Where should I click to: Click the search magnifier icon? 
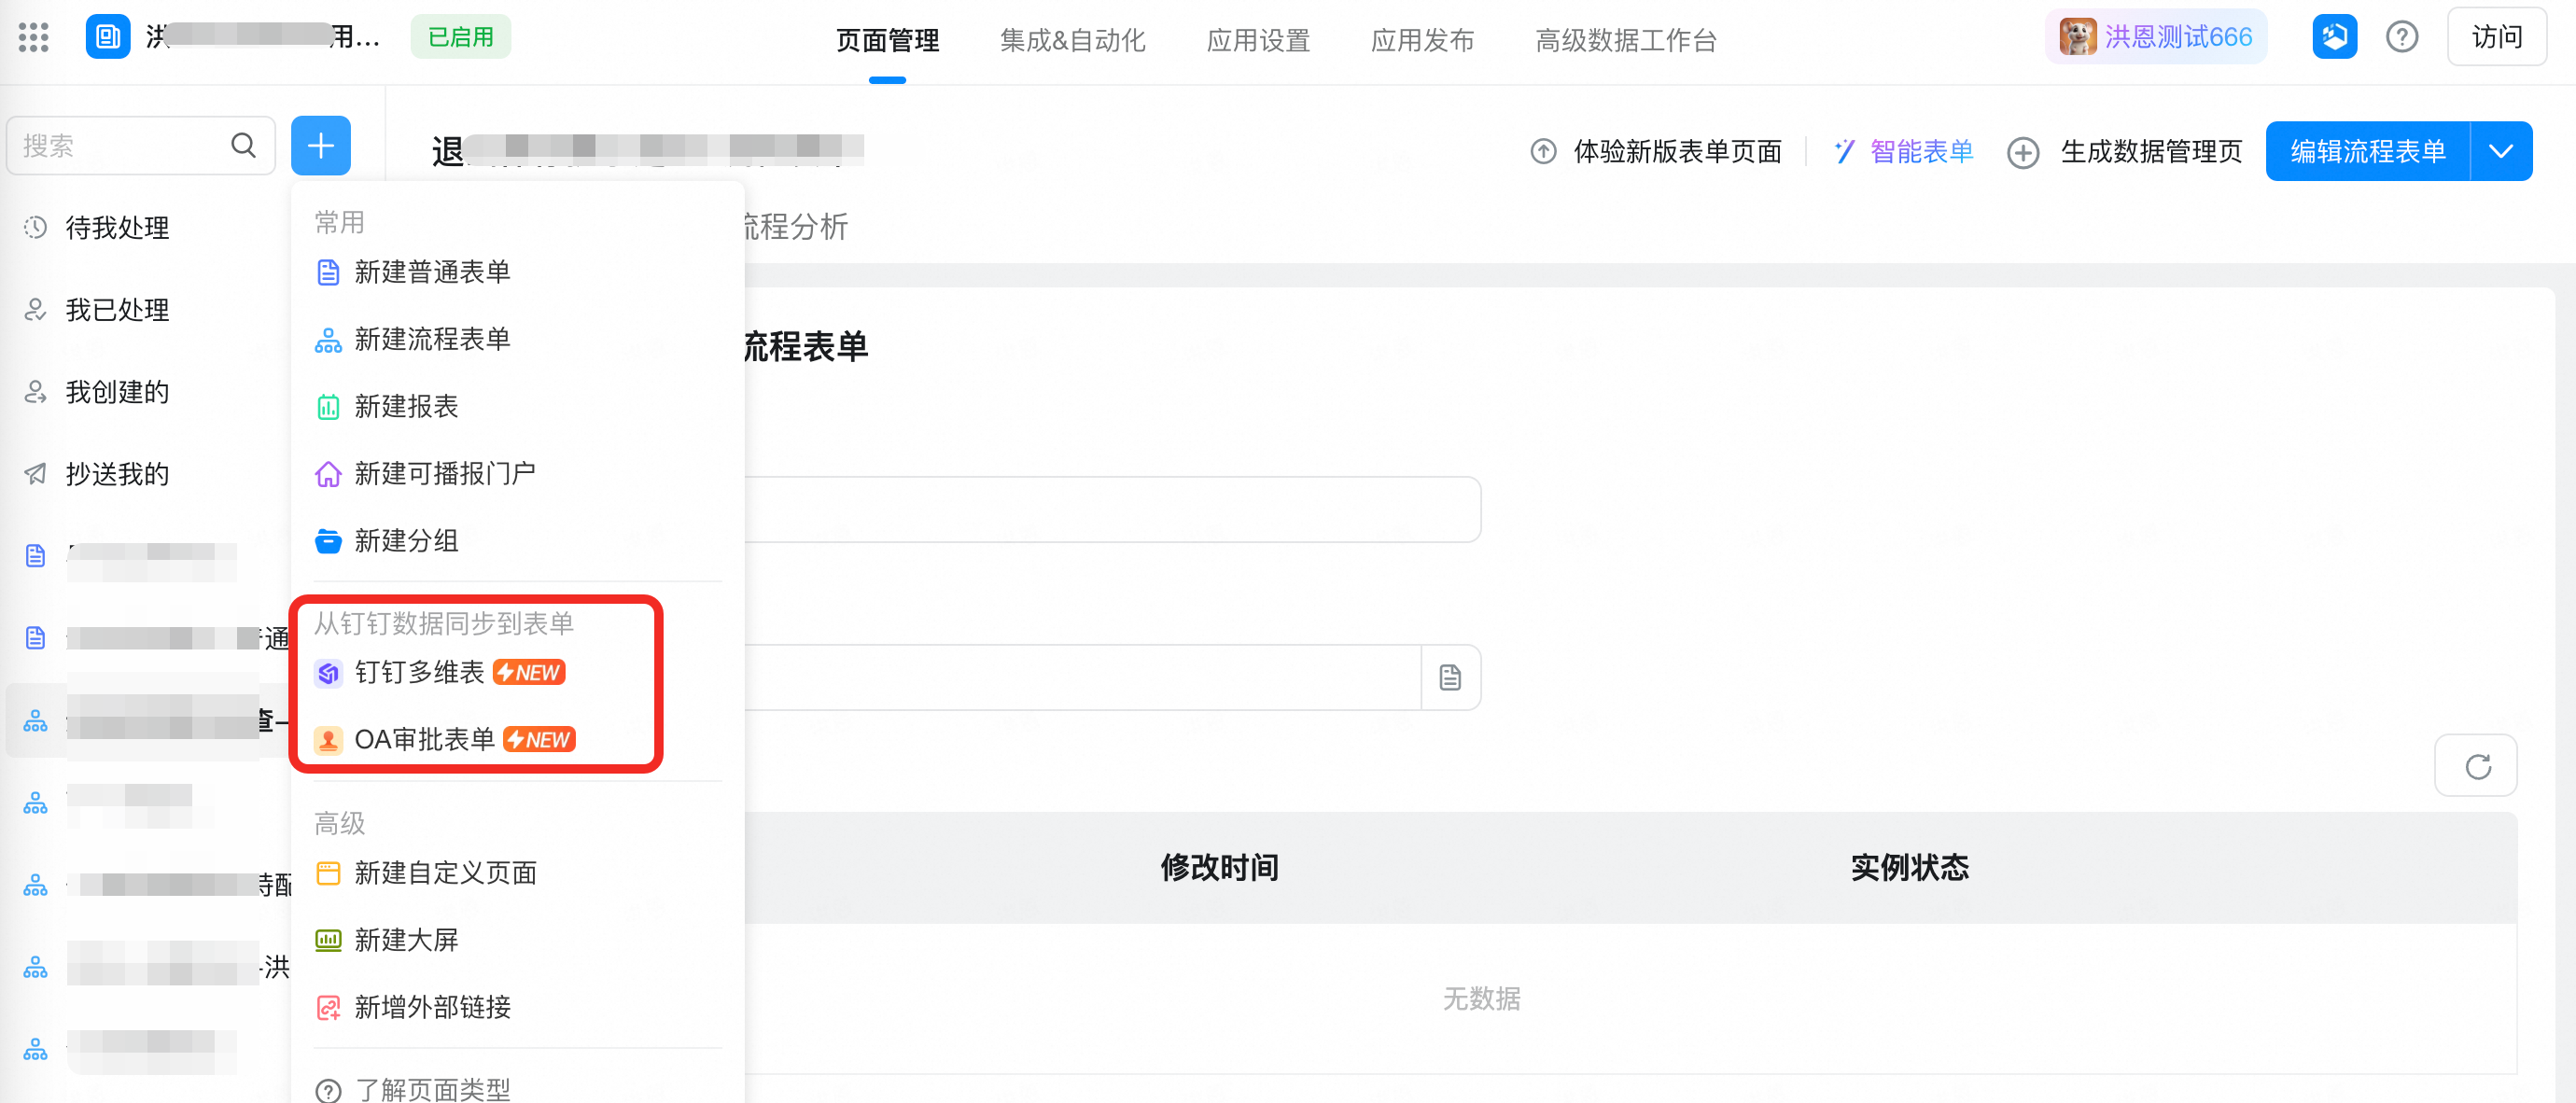tap(243, 146)
